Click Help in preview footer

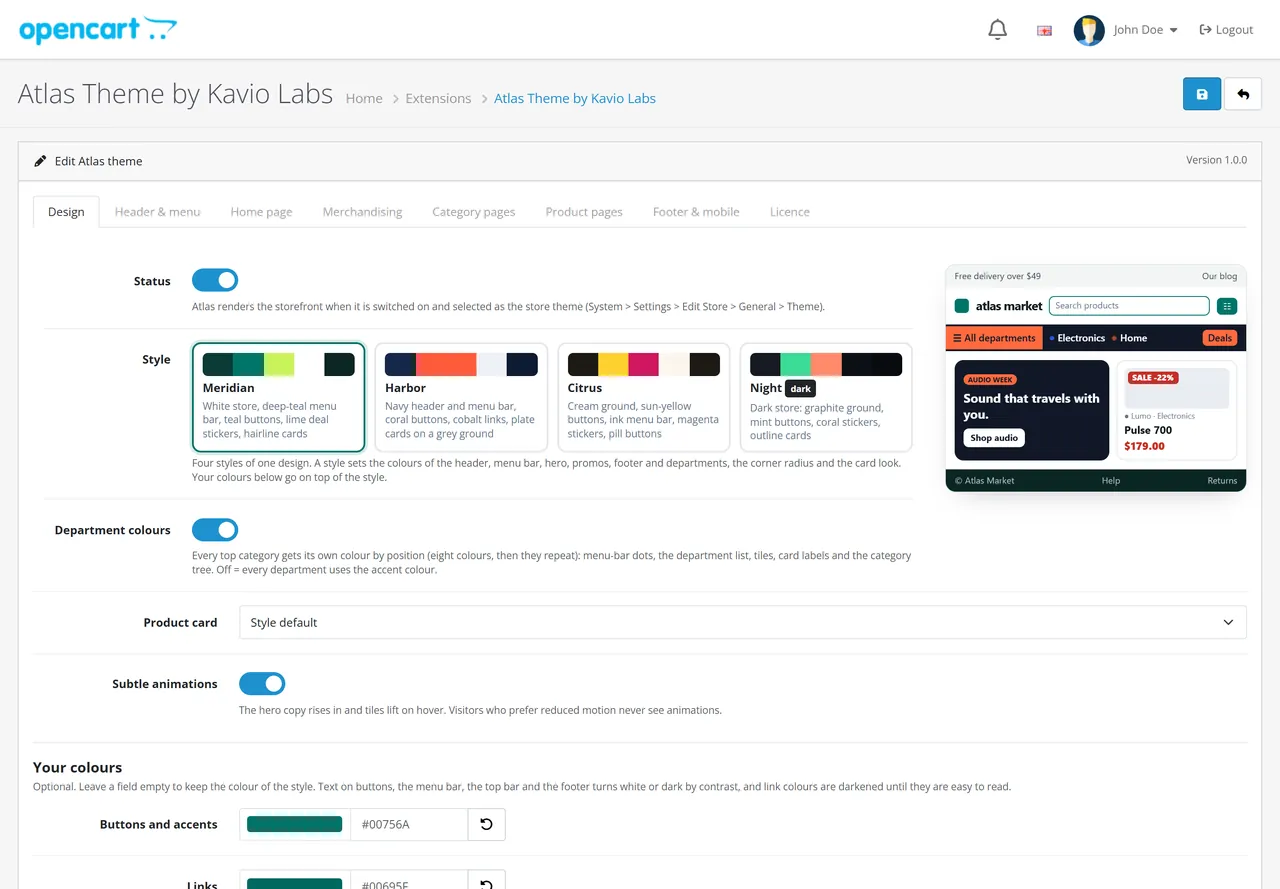point(1110,481)
